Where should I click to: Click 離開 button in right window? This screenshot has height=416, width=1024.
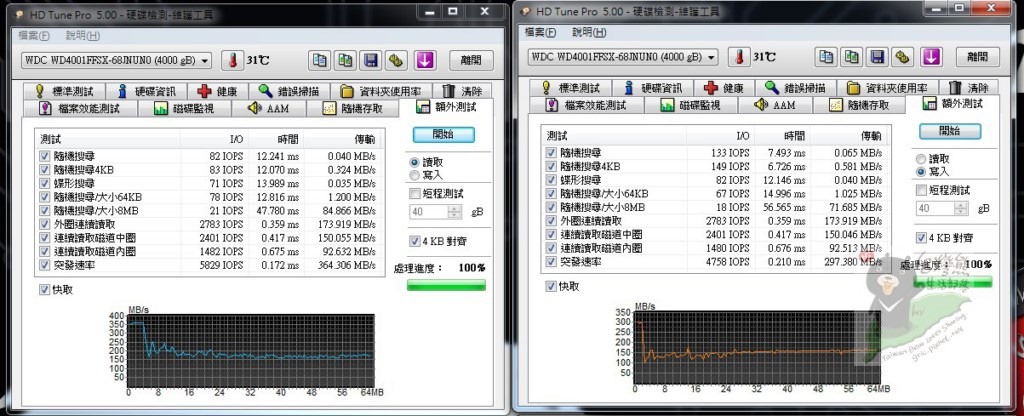tap(978, 57)
